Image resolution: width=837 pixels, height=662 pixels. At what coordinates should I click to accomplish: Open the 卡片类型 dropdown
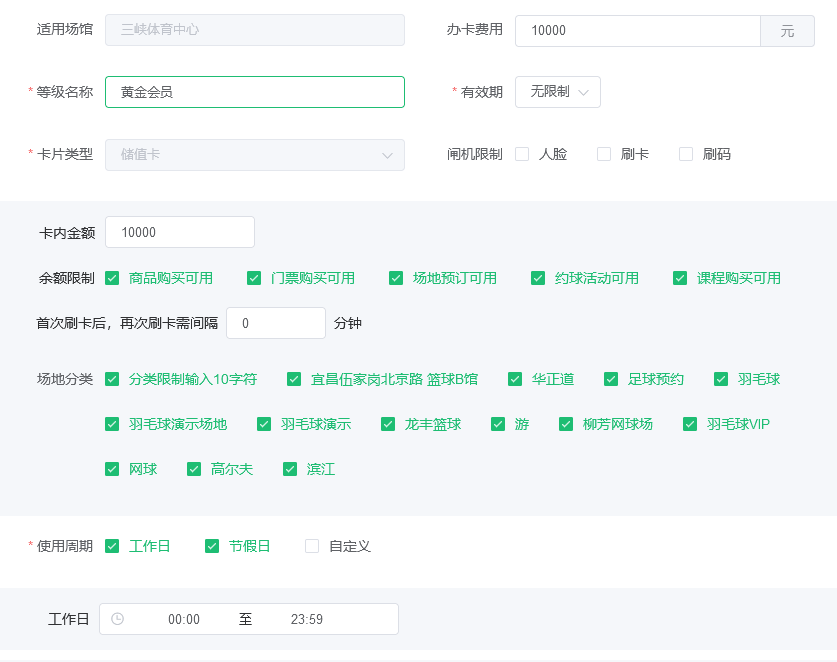click(x=253, y=154)
